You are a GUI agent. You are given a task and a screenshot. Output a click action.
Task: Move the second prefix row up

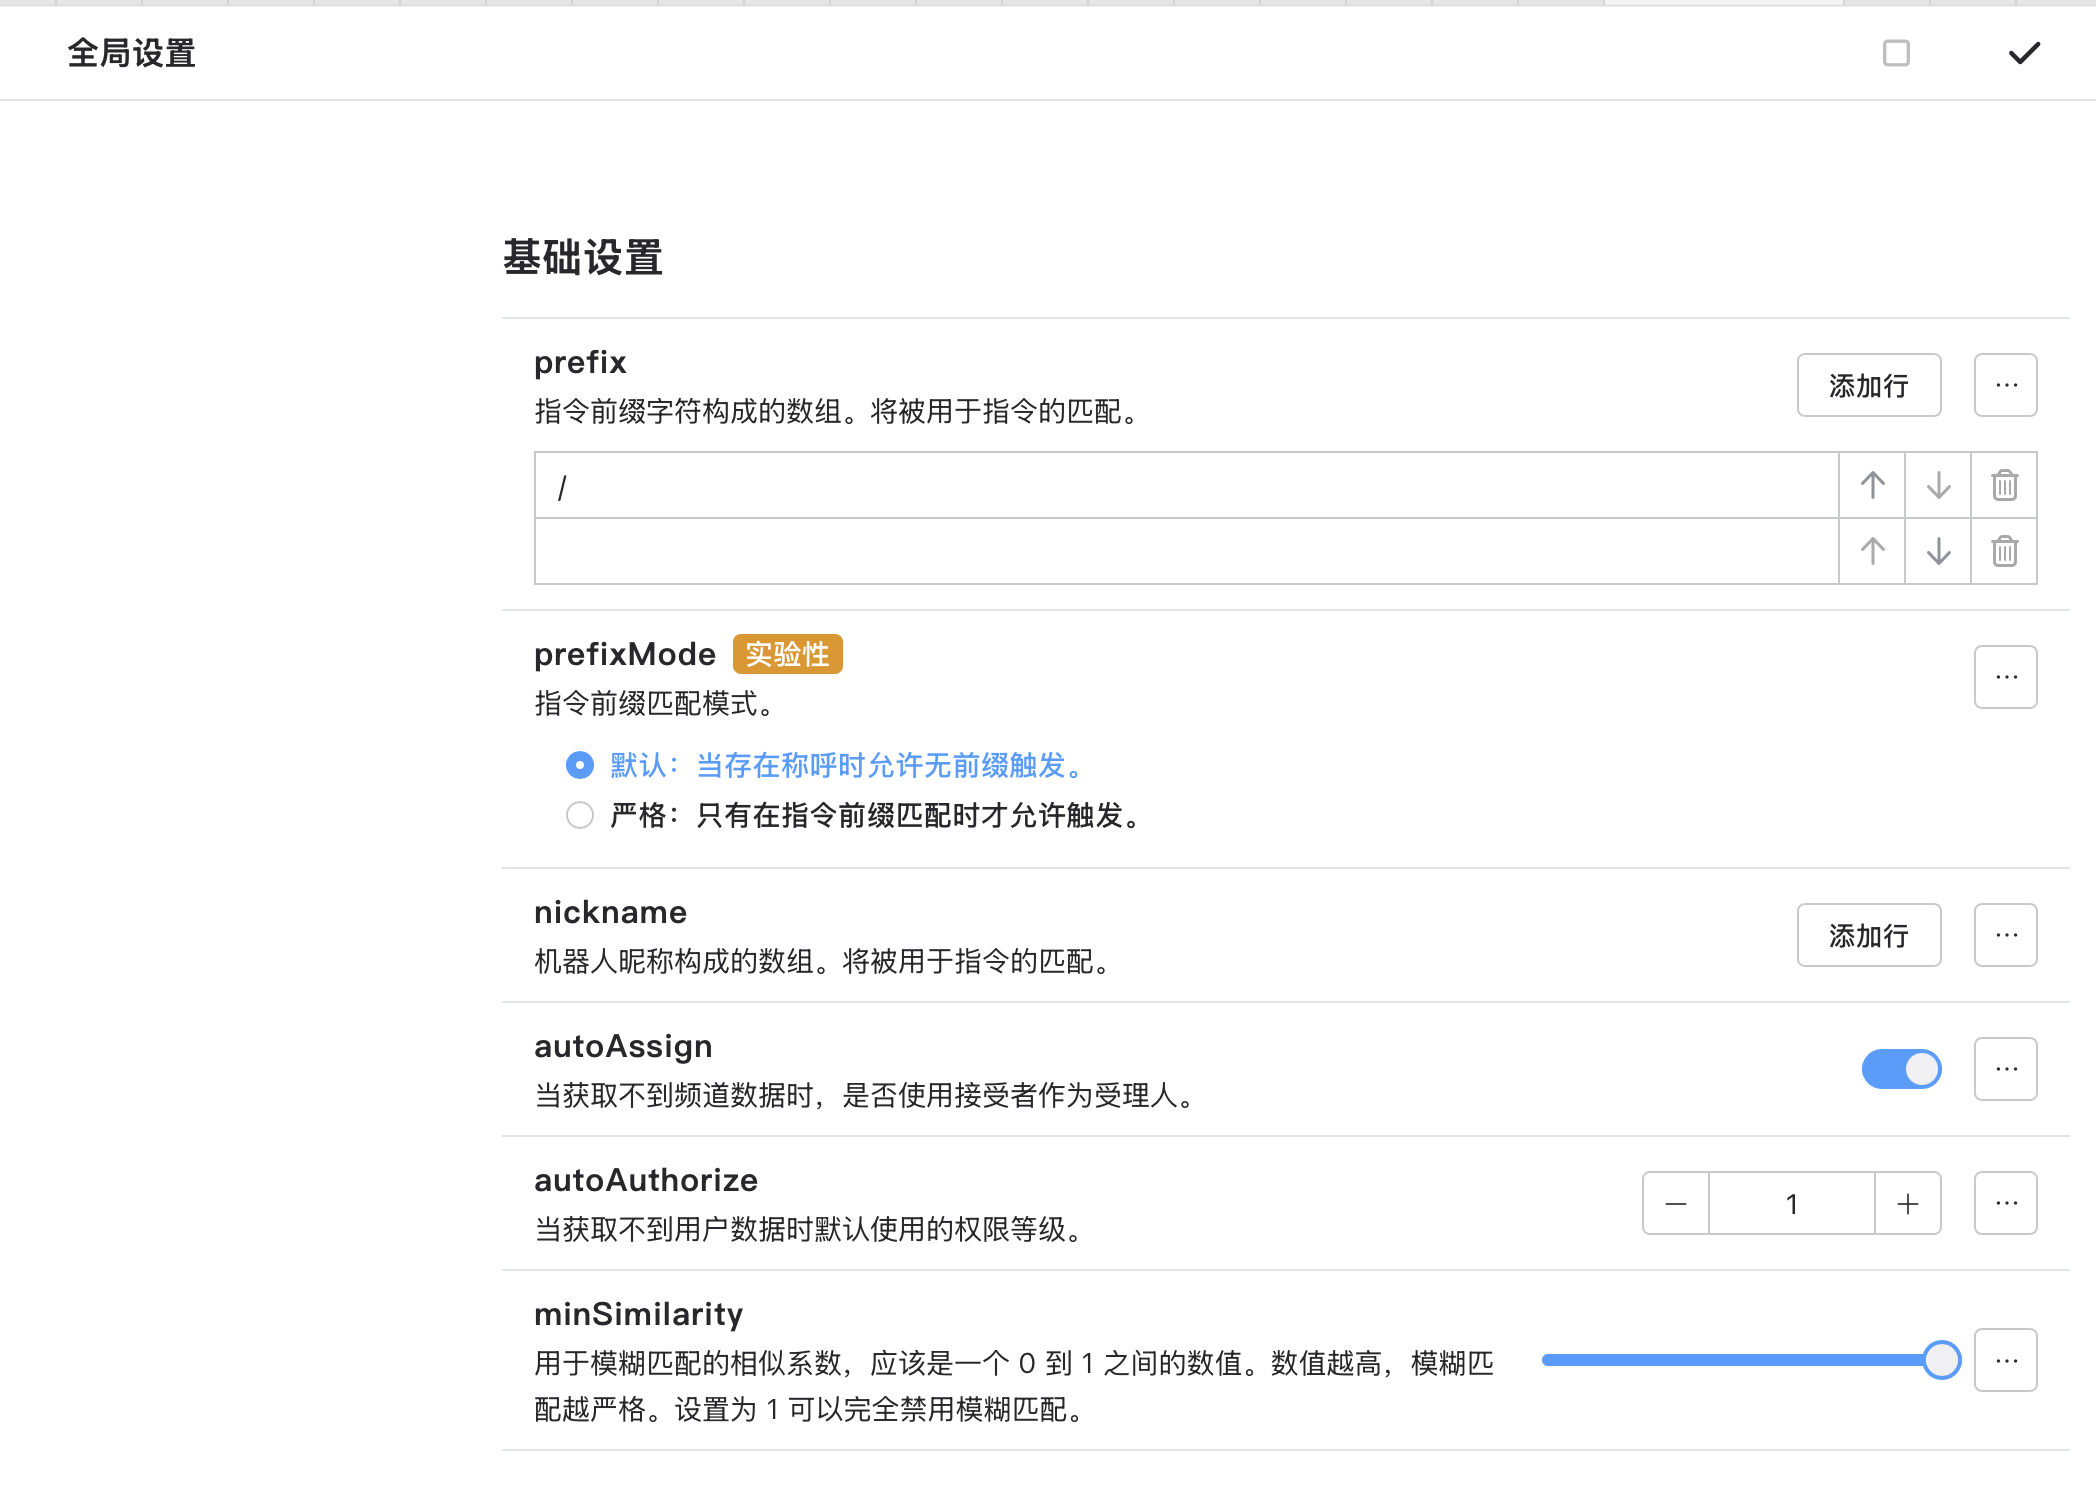click(1872, 551)
